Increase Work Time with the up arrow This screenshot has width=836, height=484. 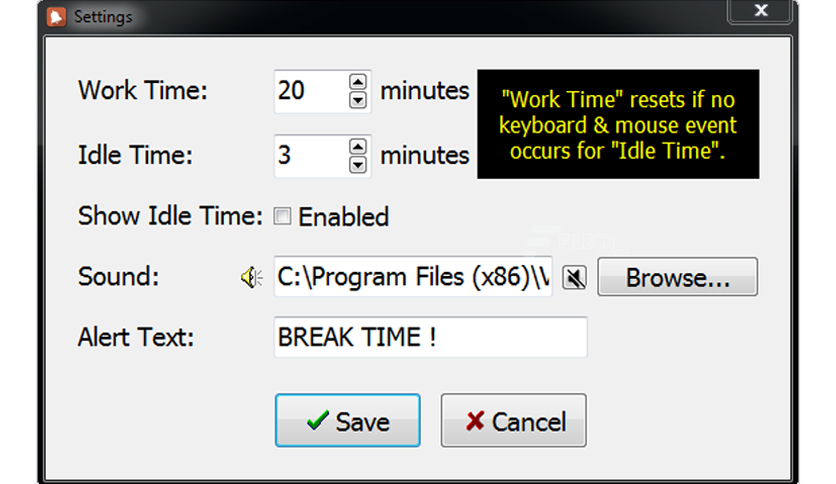[358, 82]
